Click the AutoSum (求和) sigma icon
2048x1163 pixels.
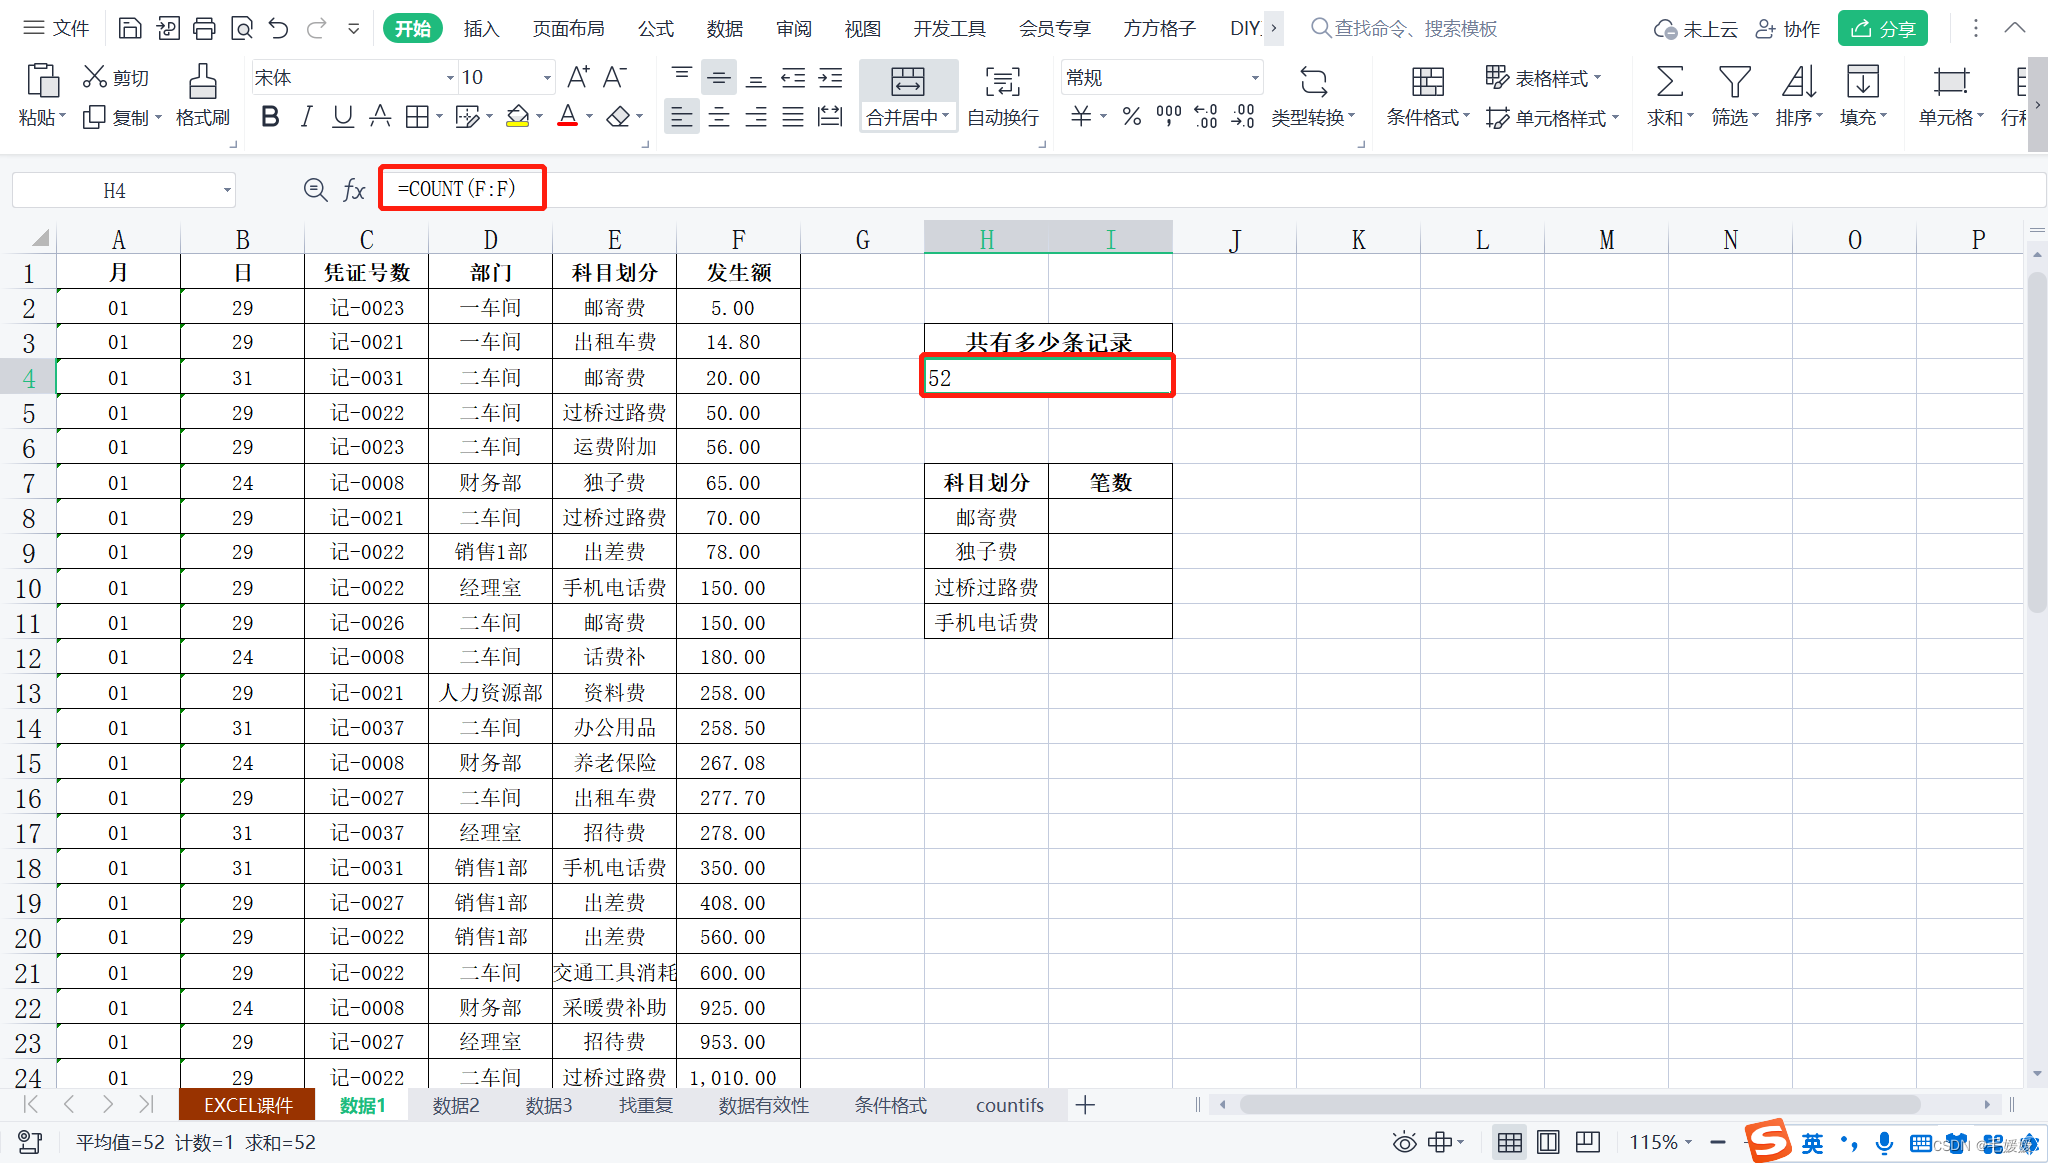click(1669, 82)
